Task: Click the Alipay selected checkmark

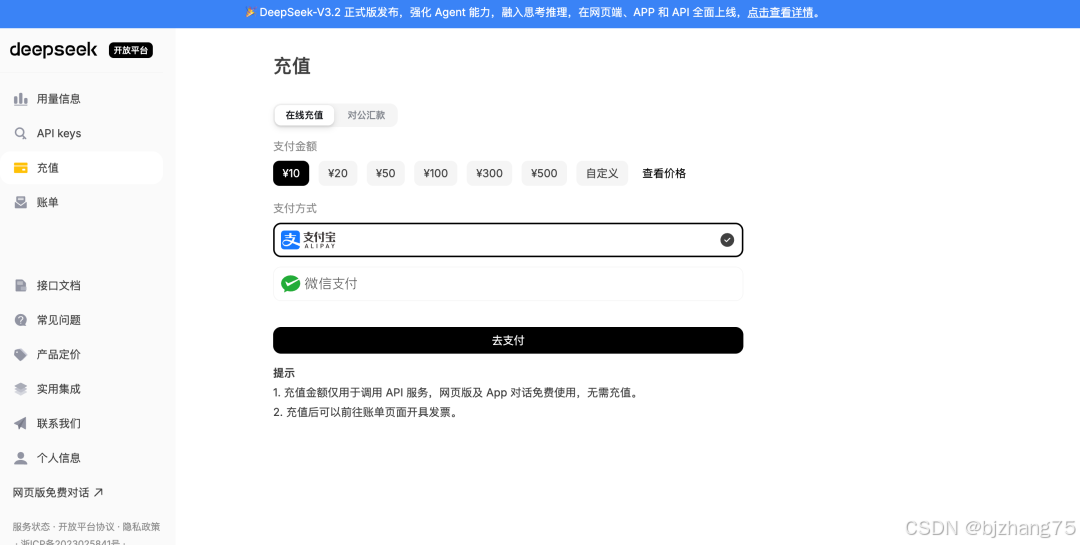Action: tap(727, 240)
